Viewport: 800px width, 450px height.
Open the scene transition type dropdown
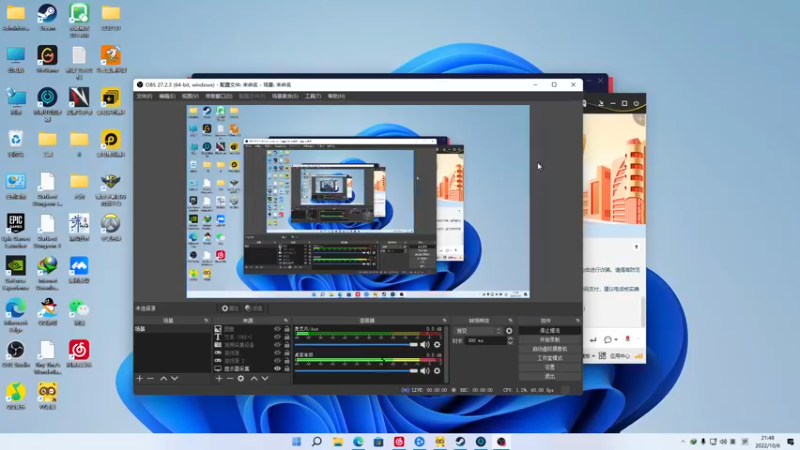coord(478,331)
